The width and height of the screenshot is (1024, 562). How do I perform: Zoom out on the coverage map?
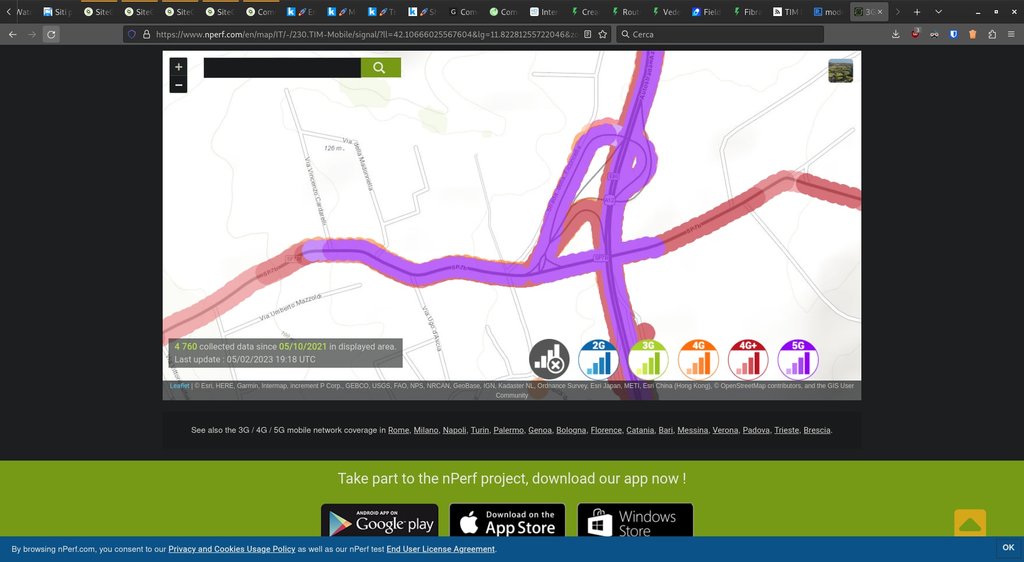[179, 85]
